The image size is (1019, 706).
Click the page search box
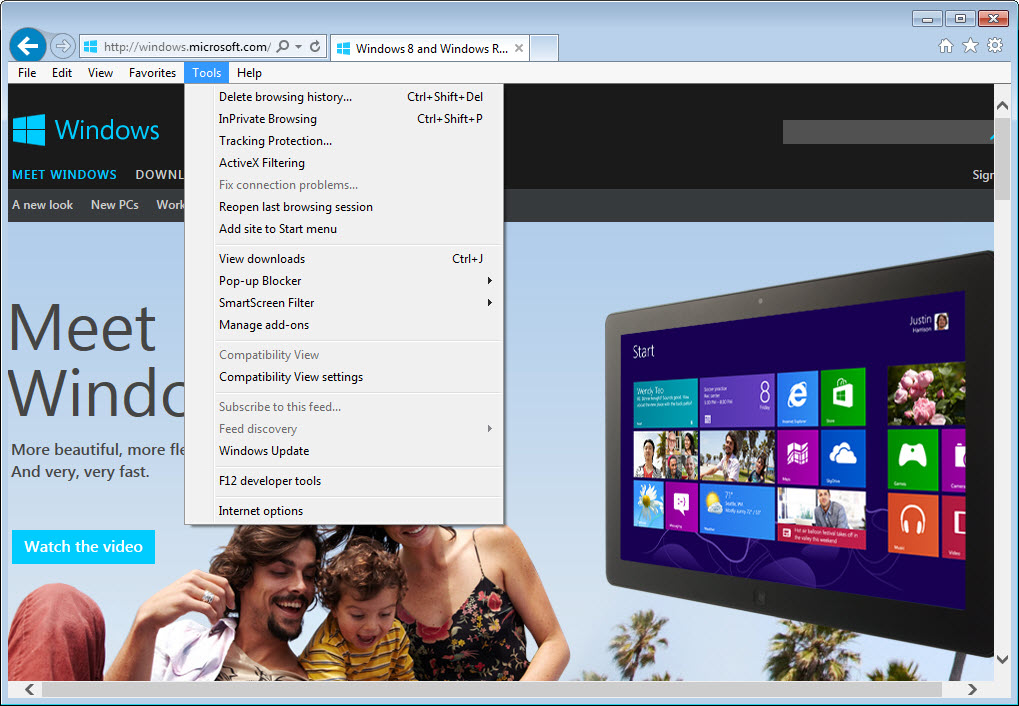click(888, 132)
